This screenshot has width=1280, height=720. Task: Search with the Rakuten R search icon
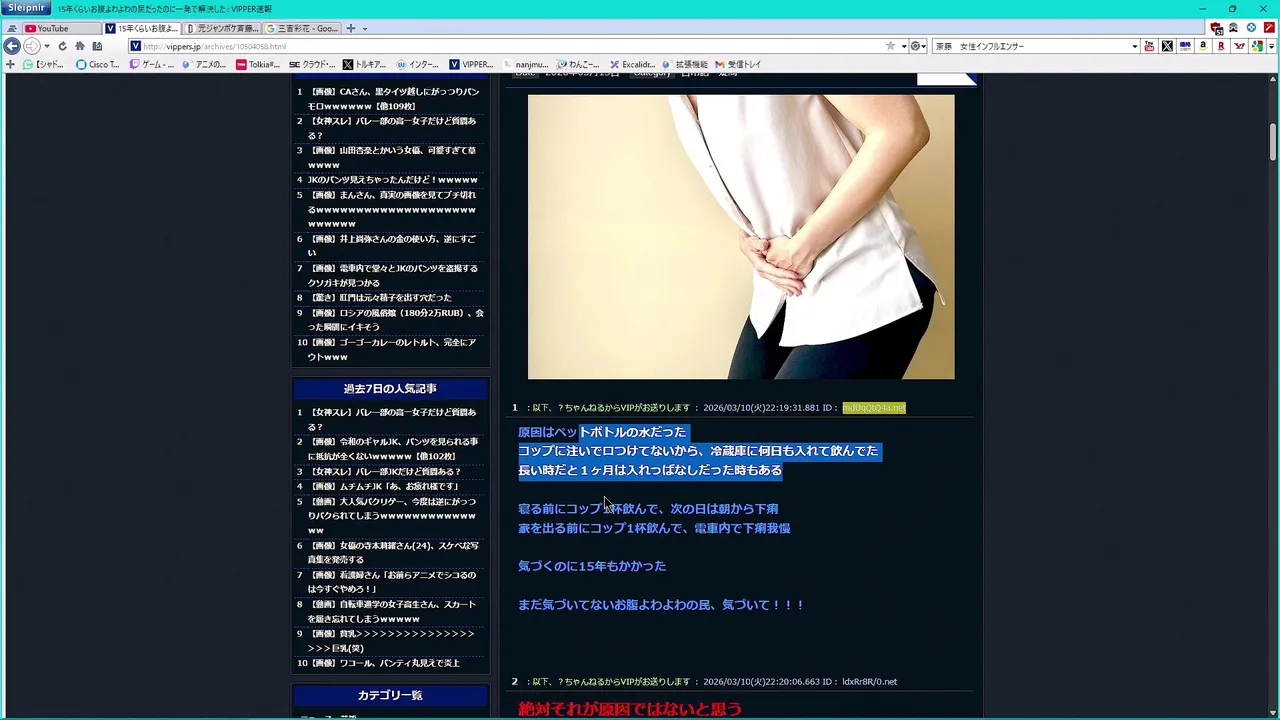coord(1221,46)
